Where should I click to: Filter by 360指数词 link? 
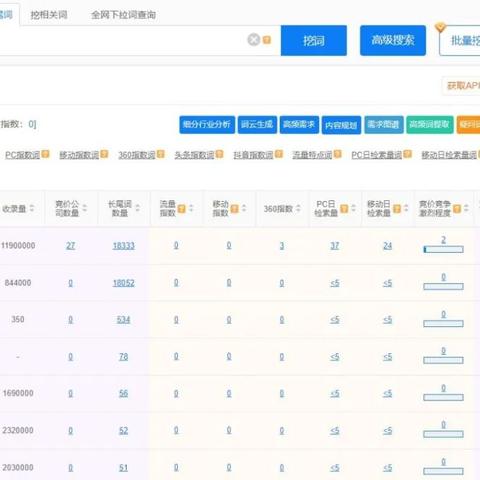tap(137, 155)
